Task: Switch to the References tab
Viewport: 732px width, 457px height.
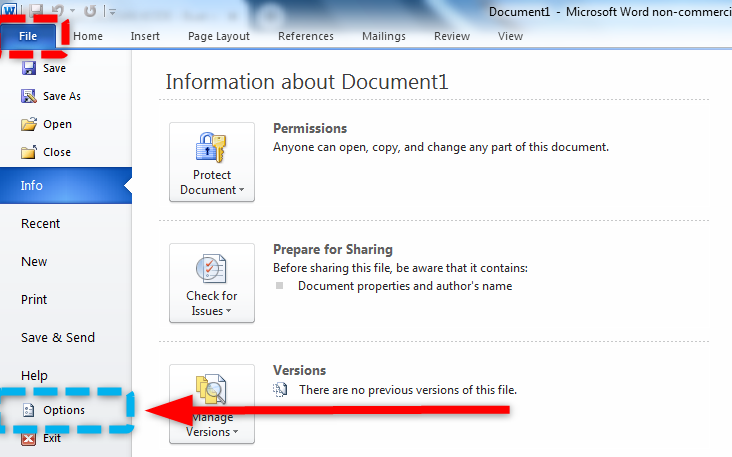Action: point(306,36)
